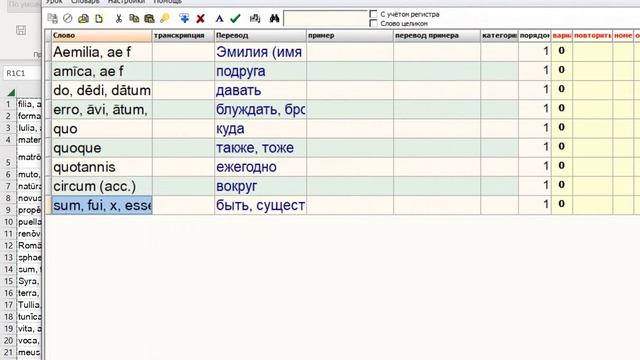Click translation cell 'ежегодно'
This screenshot has width=640, height=360.
click(260, 167)
